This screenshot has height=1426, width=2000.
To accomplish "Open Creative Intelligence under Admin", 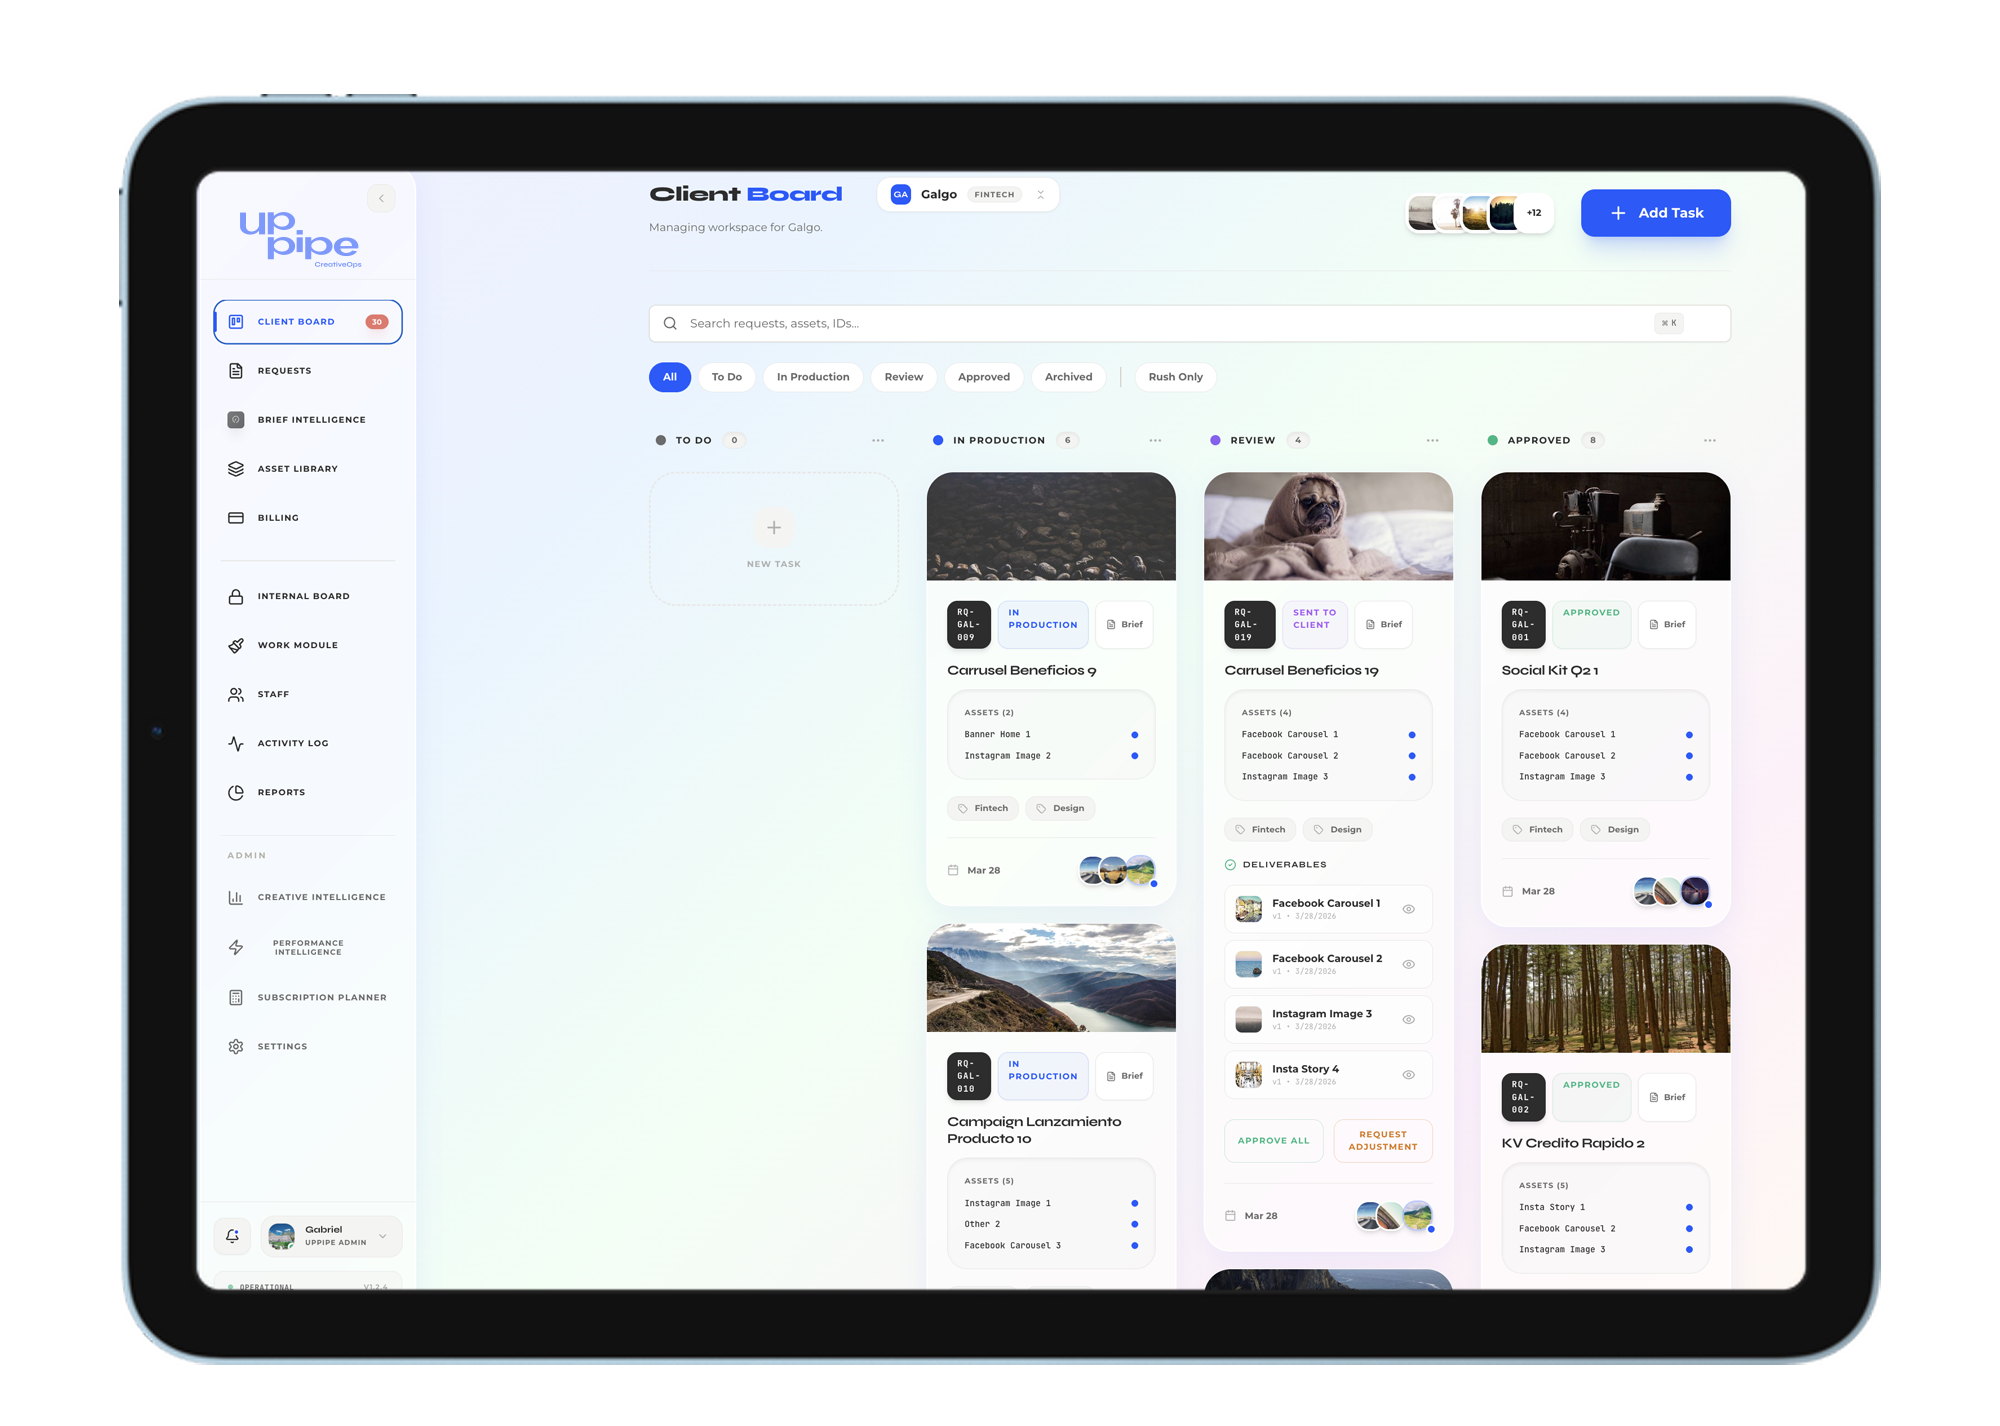I will coord(321,897).
